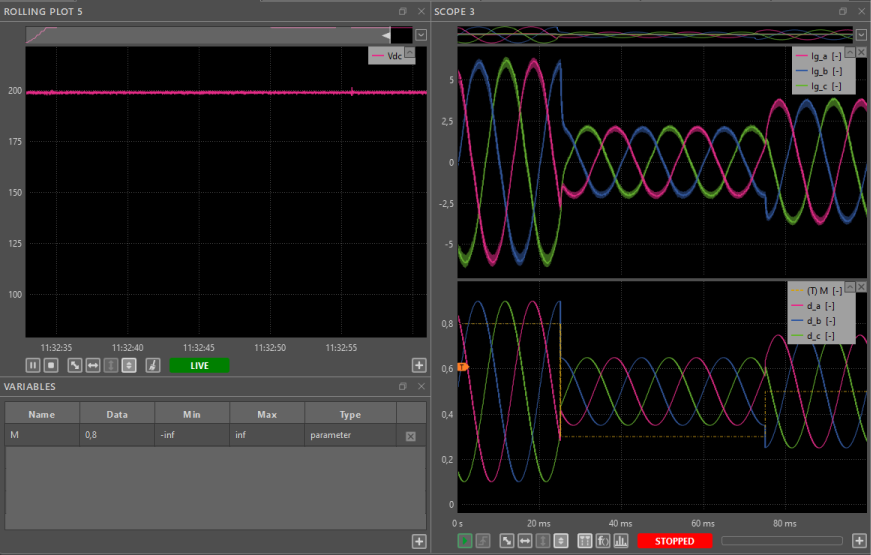Pause the Rolling Plot 5 acquisition
This screenshot has width=871, height=555.
[34, 366]
